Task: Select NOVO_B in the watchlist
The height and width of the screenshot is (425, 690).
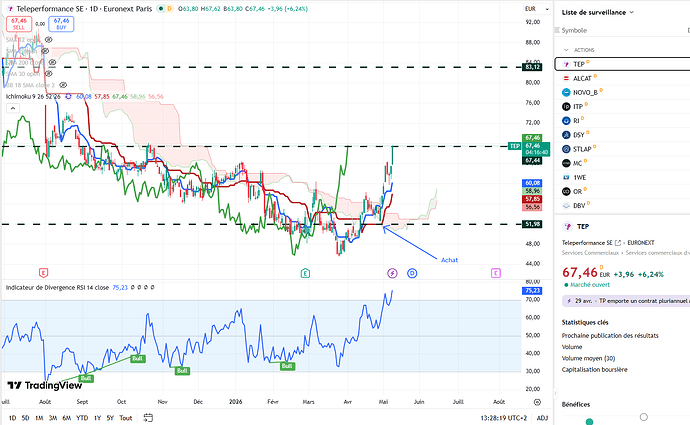Action: (622, 92)
